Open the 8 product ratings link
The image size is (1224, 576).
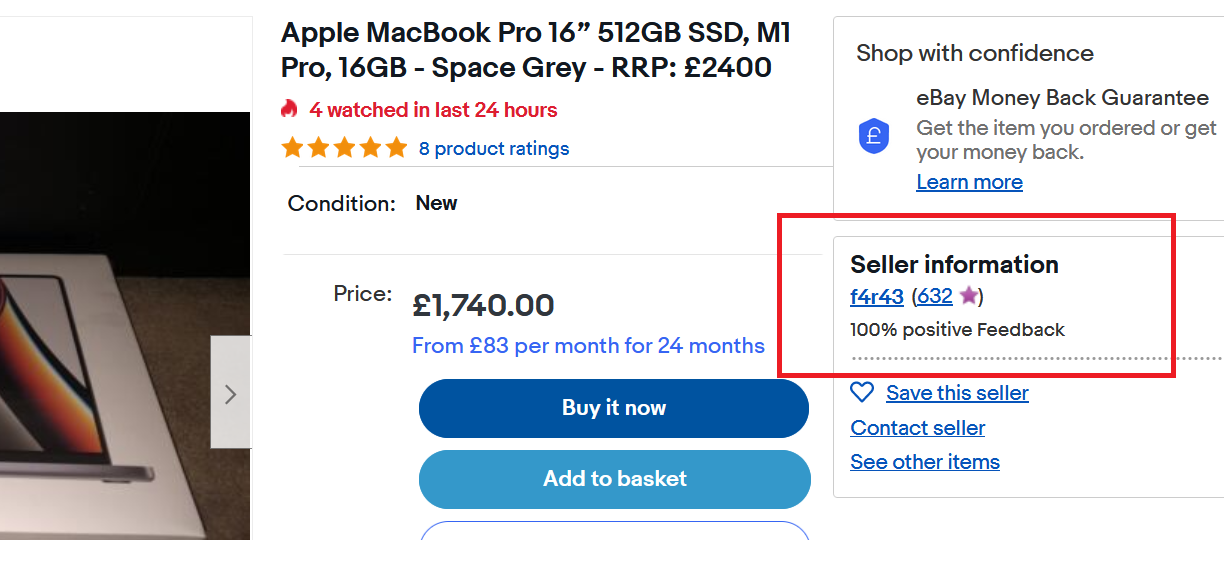[494, 149]
